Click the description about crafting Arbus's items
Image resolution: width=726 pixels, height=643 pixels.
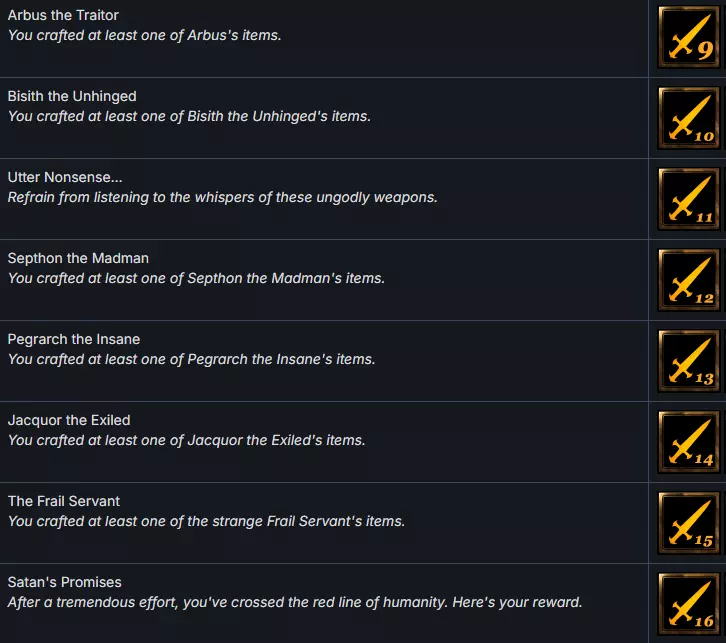[x=144, y=35]
